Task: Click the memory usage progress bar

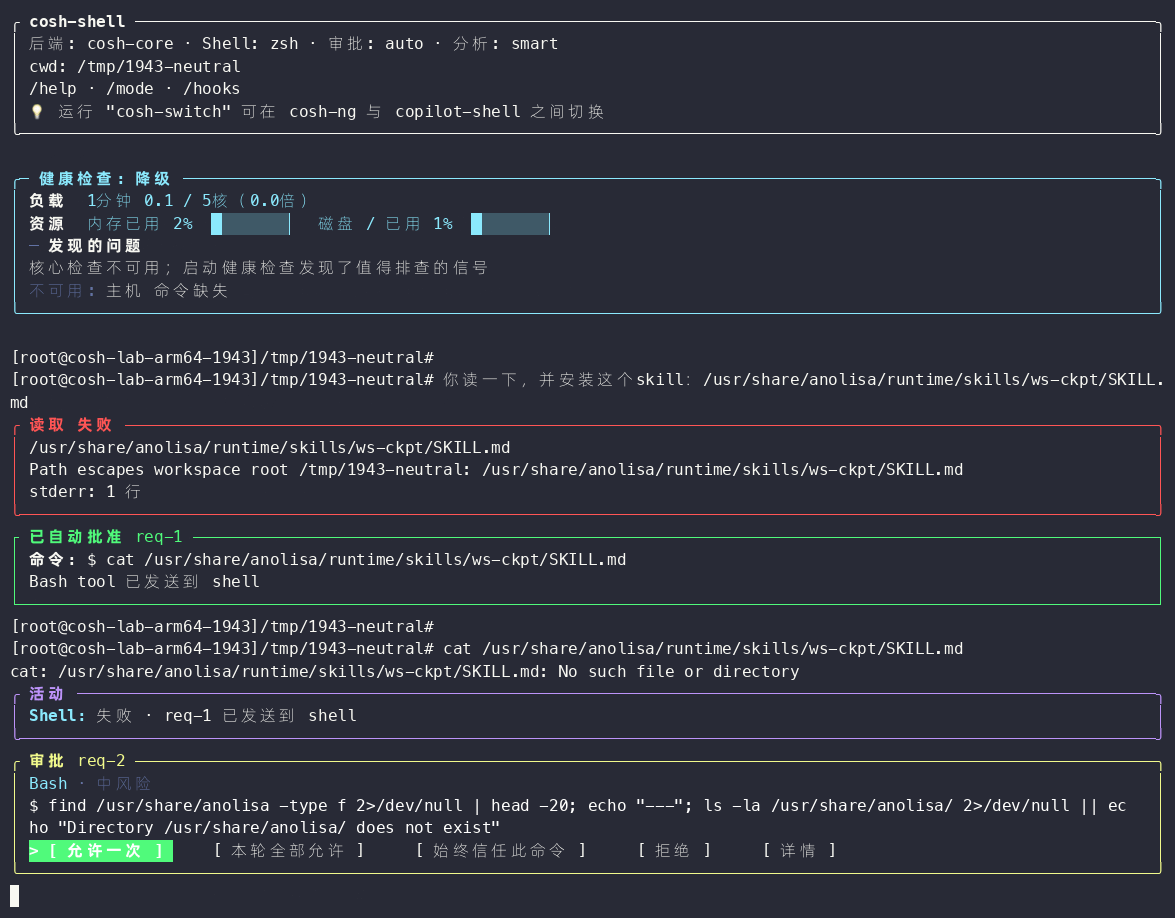Action: click(x=250, y=224)
